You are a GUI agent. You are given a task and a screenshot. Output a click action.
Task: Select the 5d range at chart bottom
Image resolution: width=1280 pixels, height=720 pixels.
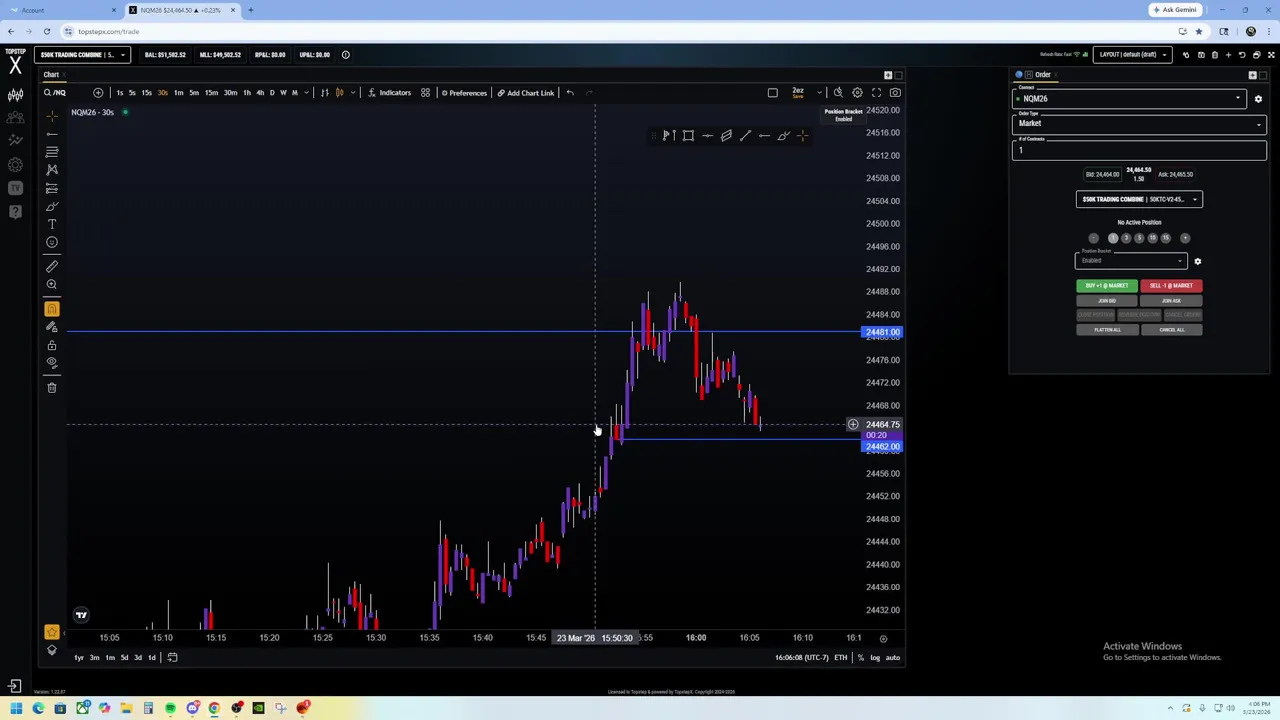coord(124,658)
